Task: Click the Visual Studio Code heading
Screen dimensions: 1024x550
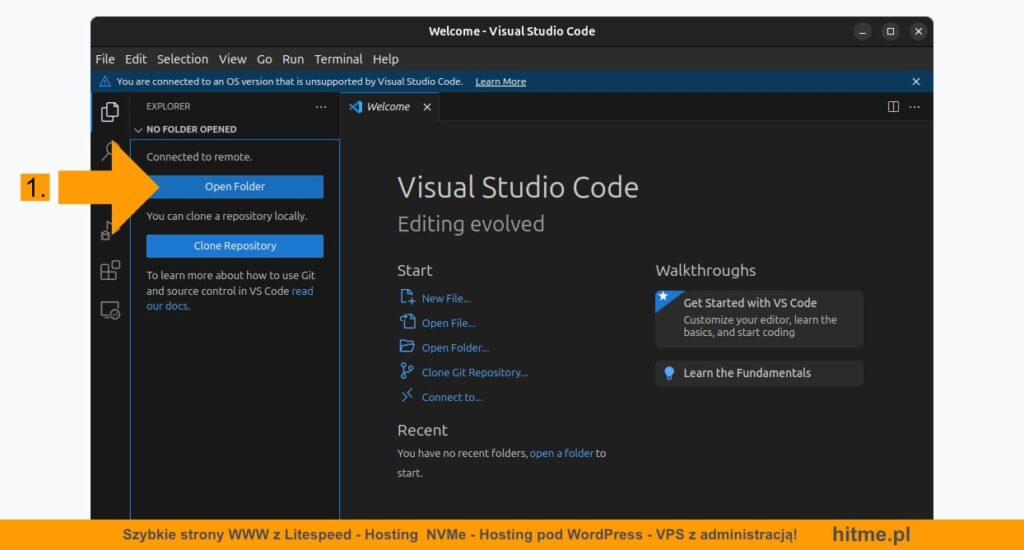Action: click(518, 187)
